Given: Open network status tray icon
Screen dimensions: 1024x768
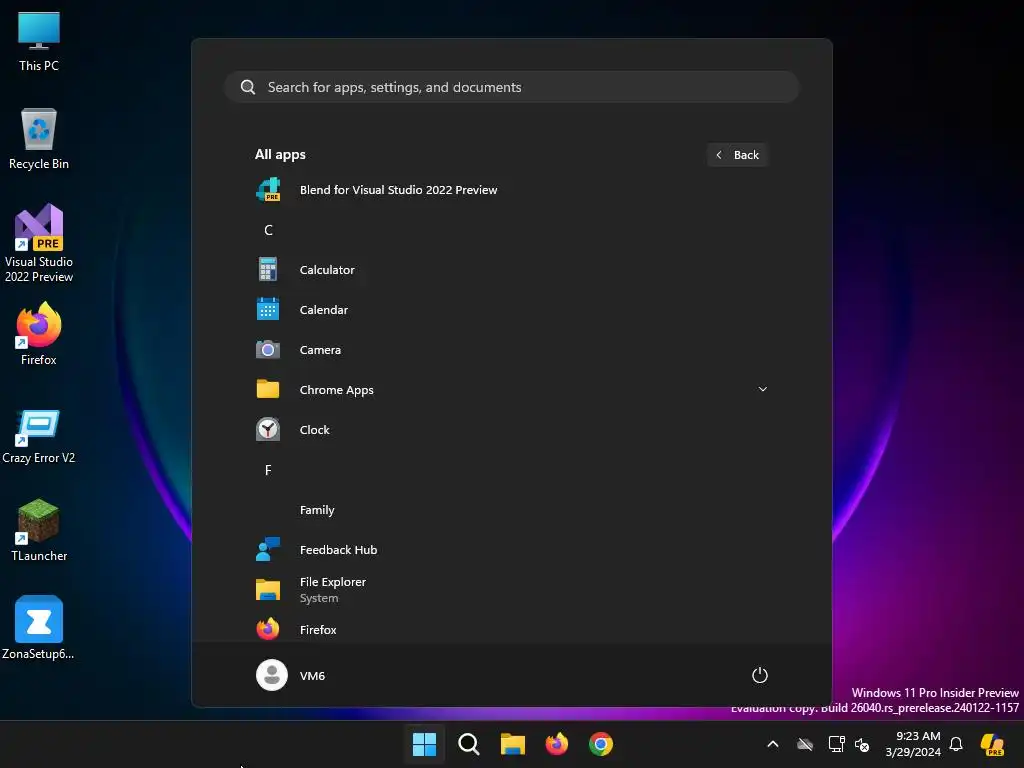Looking at the screenshot, I should (836, 744).
